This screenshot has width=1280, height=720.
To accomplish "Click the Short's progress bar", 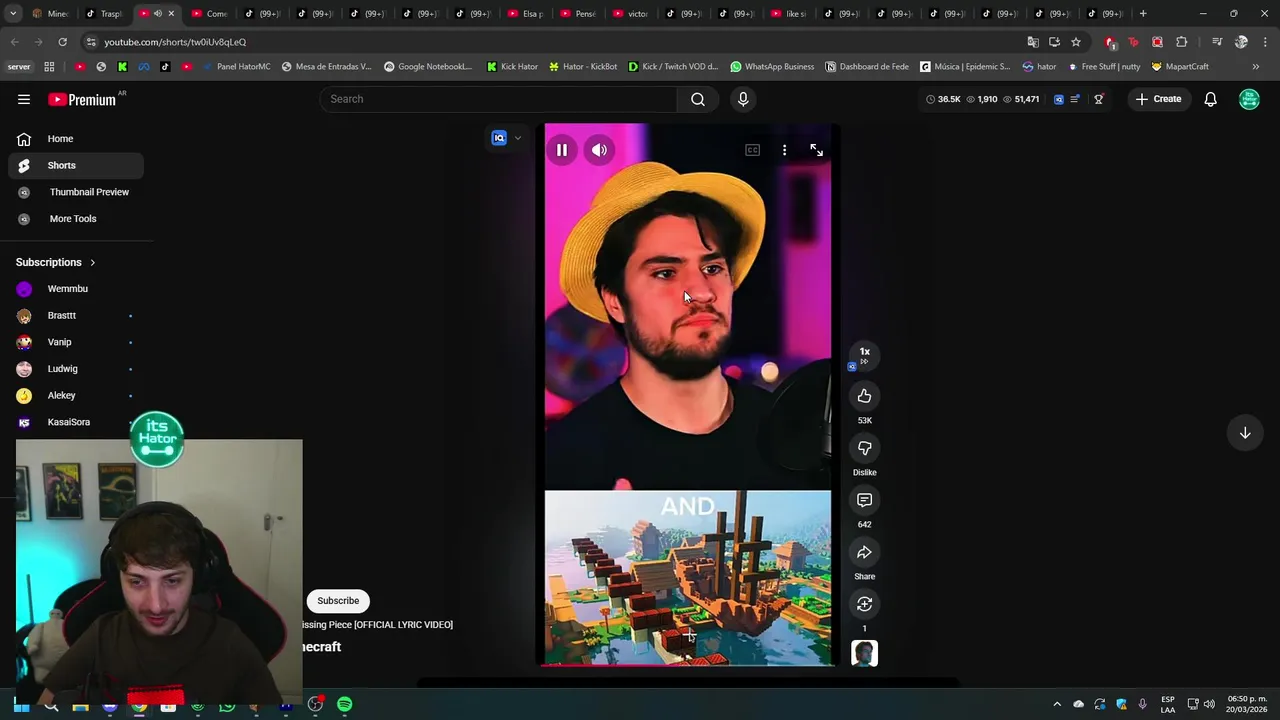I will pyautogui.click(x=687, y=664).
